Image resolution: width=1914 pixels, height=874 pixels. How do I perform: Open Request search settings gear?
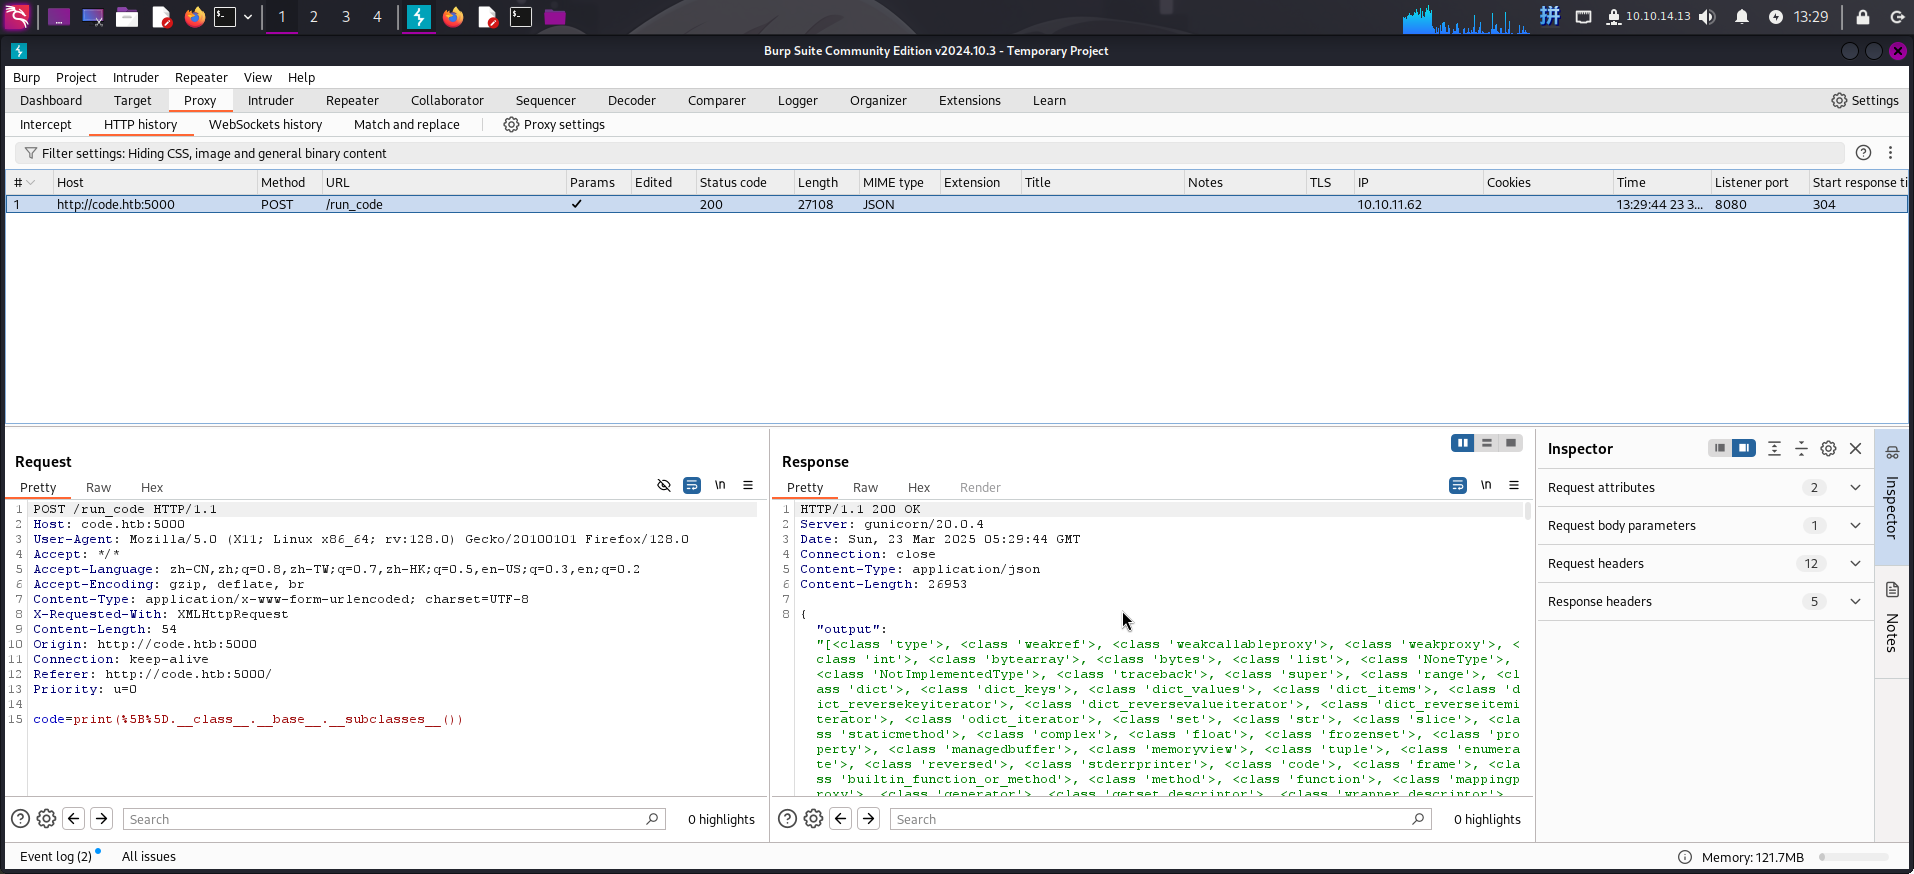pos(46,819)
